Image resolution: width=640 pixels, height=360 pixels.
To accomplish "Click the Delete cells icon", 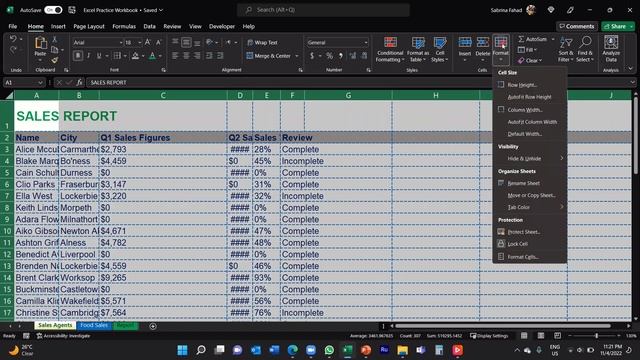I will click(482, 42).
